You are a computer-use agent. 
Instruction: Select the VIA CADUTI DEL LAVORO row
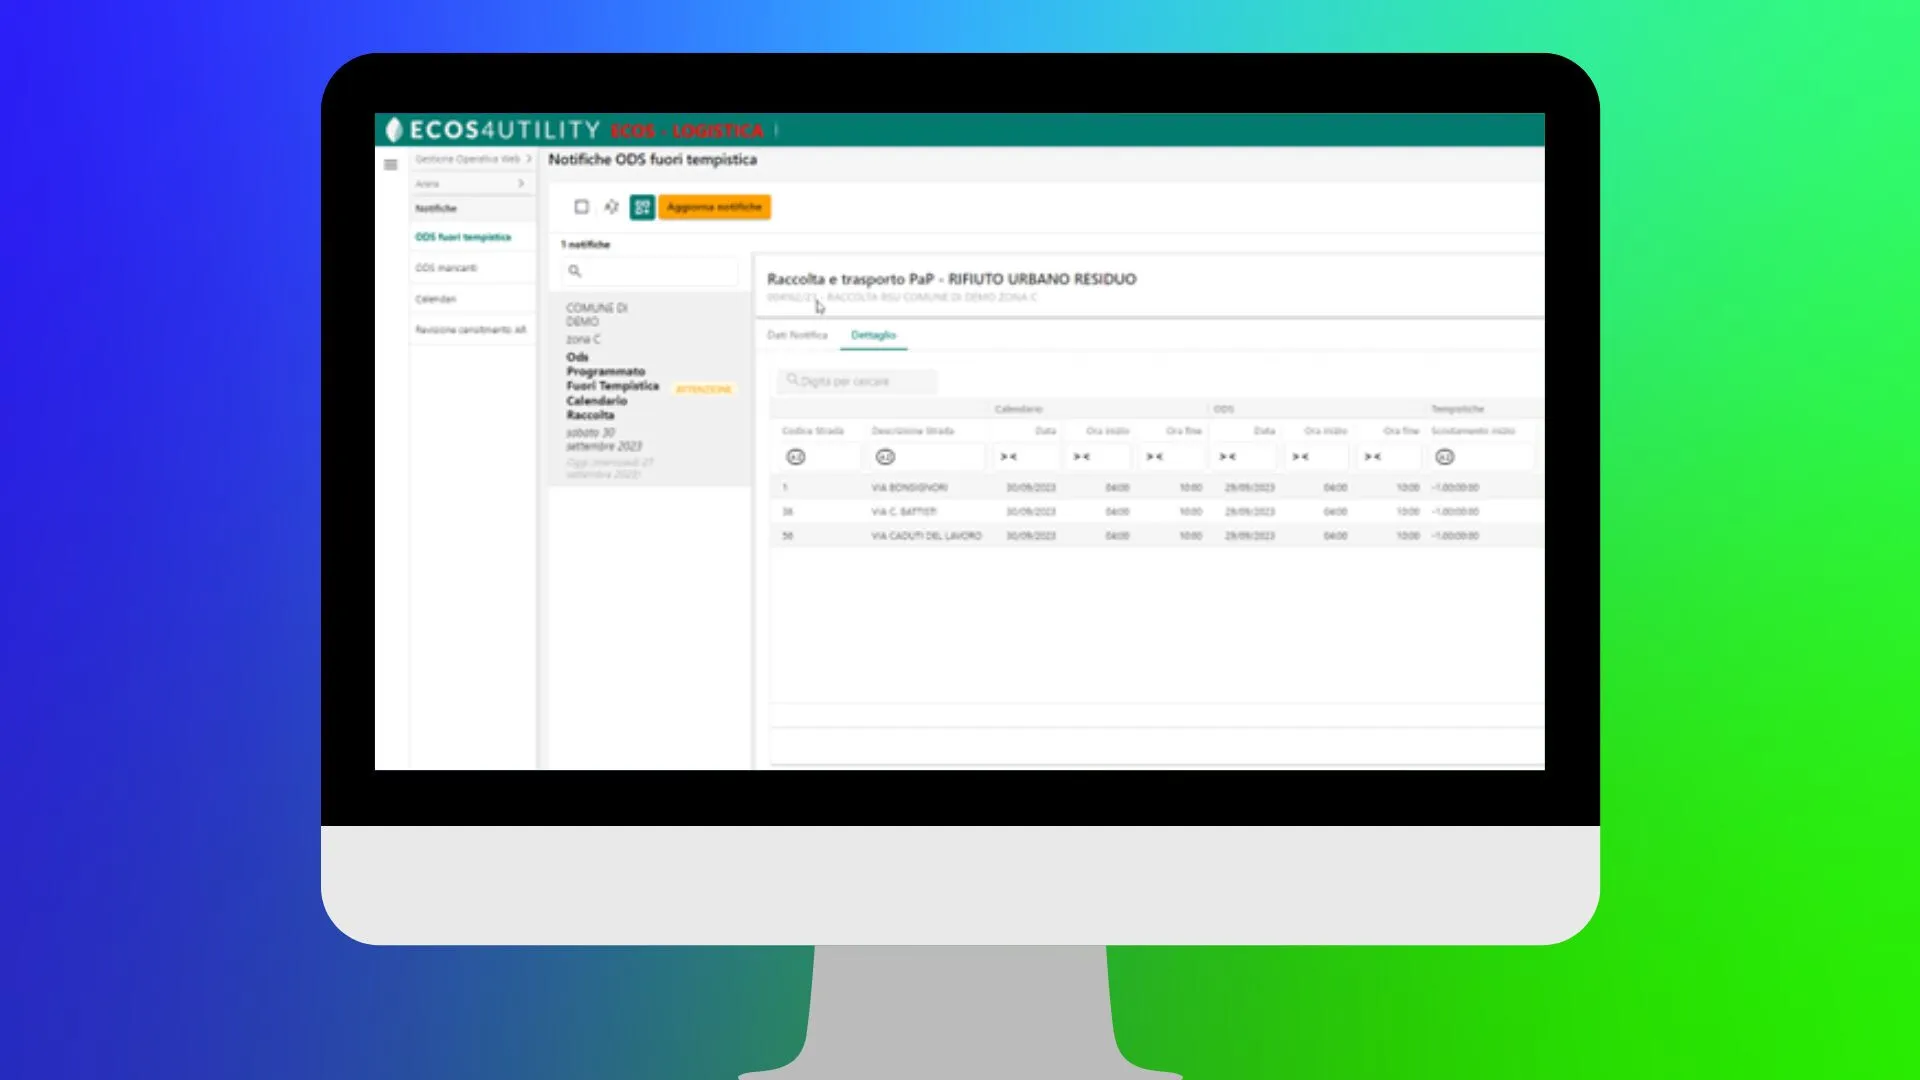click(926, 536)
